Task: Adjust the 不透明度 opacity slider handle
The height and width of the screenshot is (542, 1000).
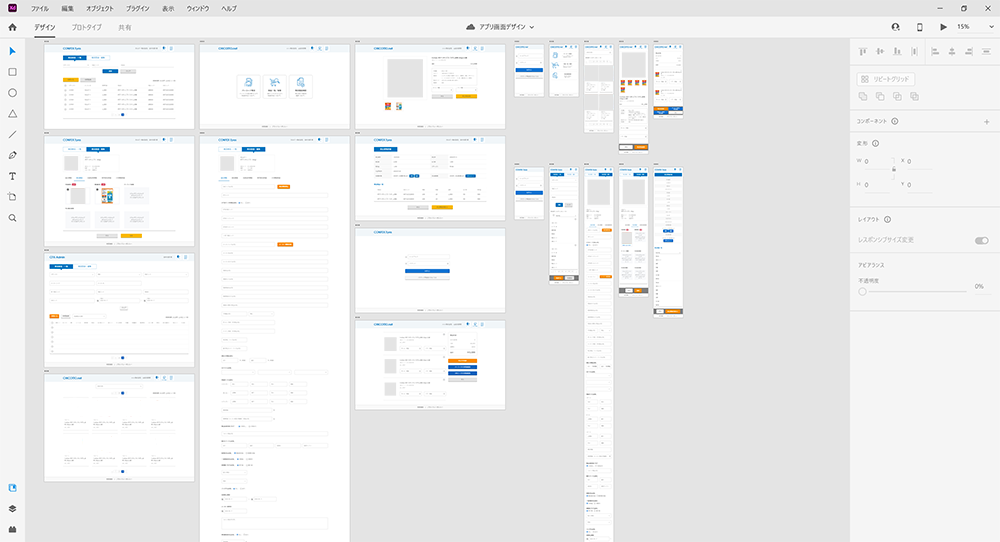Action: [862, 291]
